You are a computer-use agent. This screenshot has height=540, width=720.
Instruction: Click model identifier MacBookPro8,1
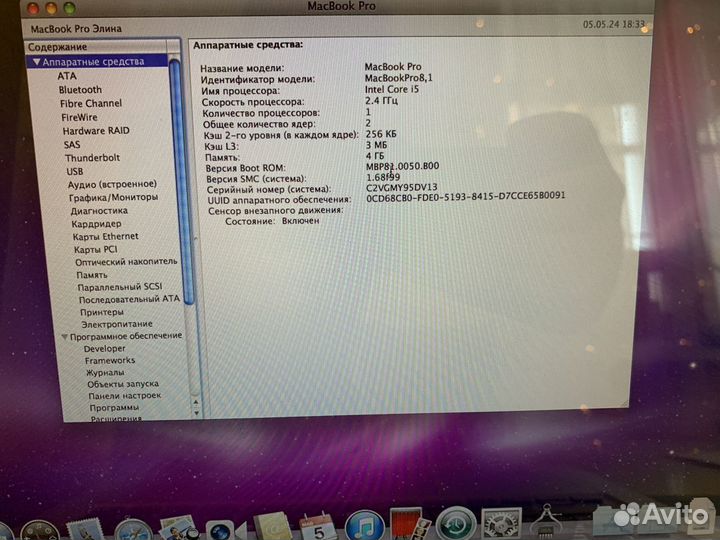[399, 78]
